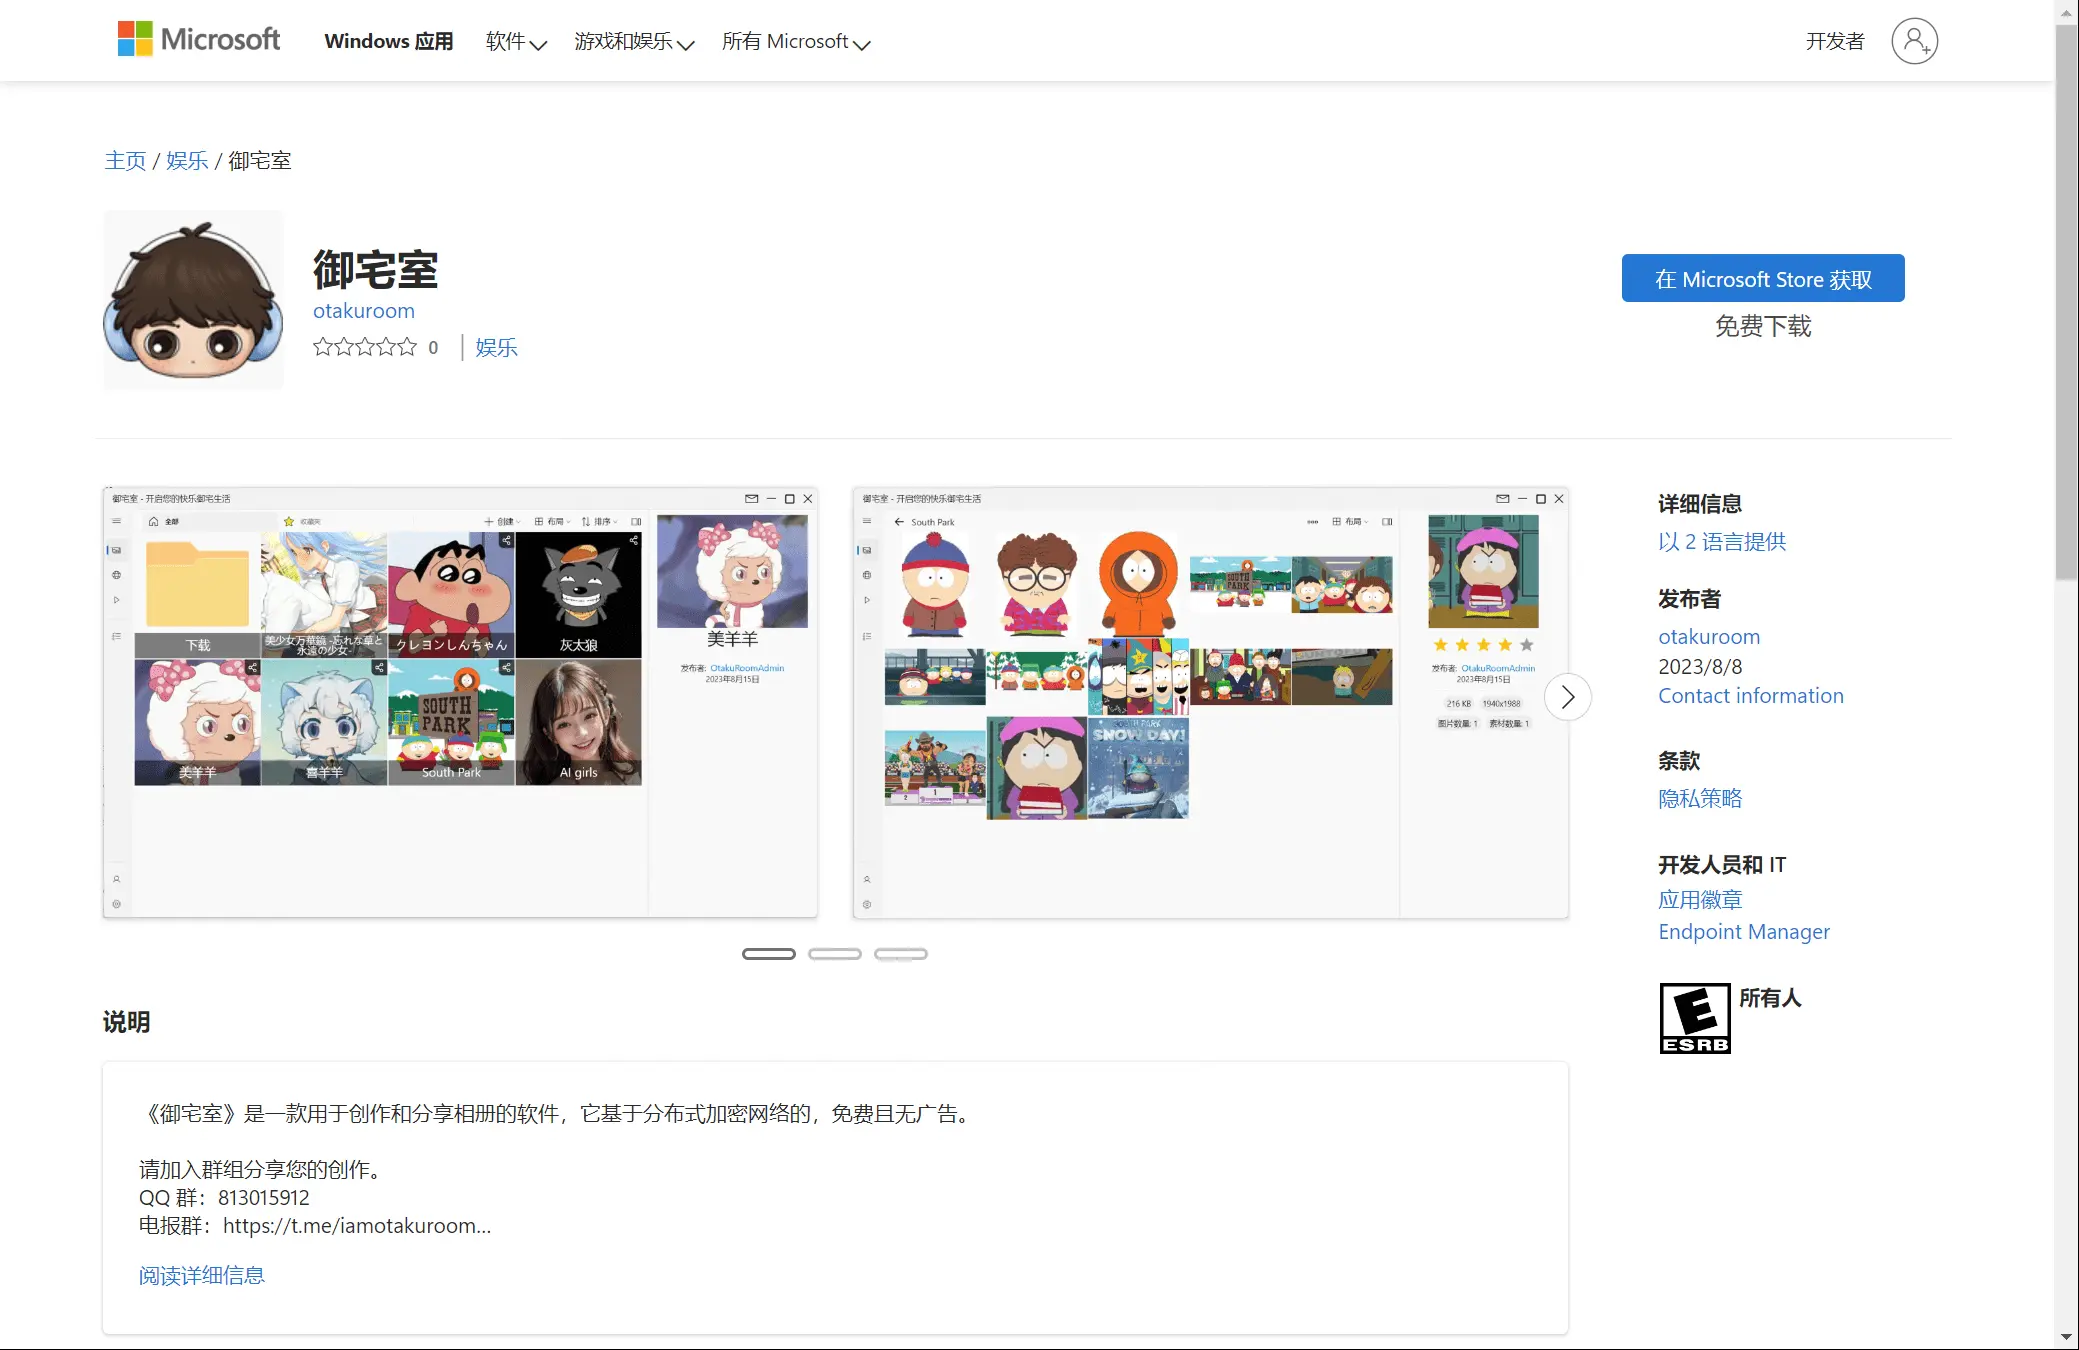The image size is (2079, 1350).
Task: Open the 阅读详细信息 link
Action: [x=200, y=1274]
